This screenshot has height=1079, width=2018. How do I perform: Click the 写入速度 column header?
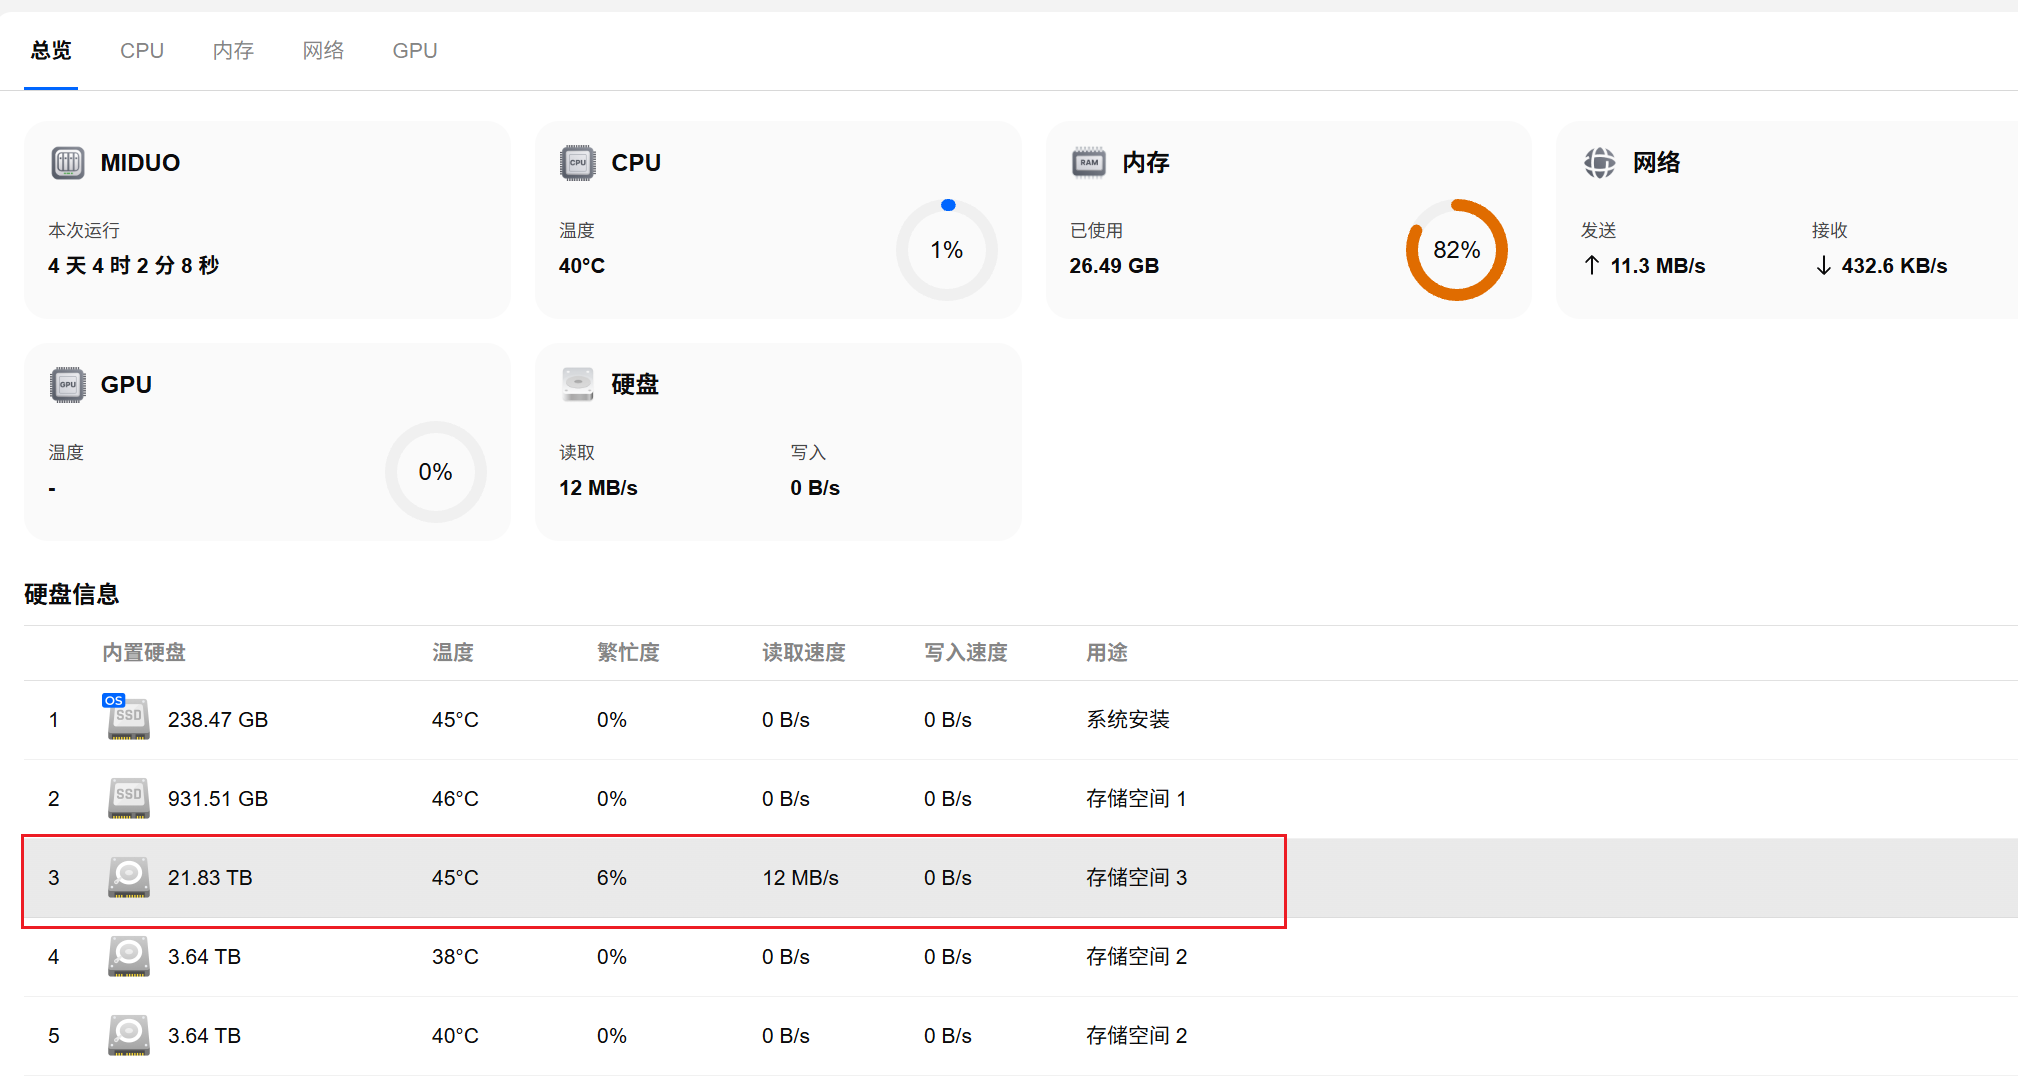click(966, 652)
